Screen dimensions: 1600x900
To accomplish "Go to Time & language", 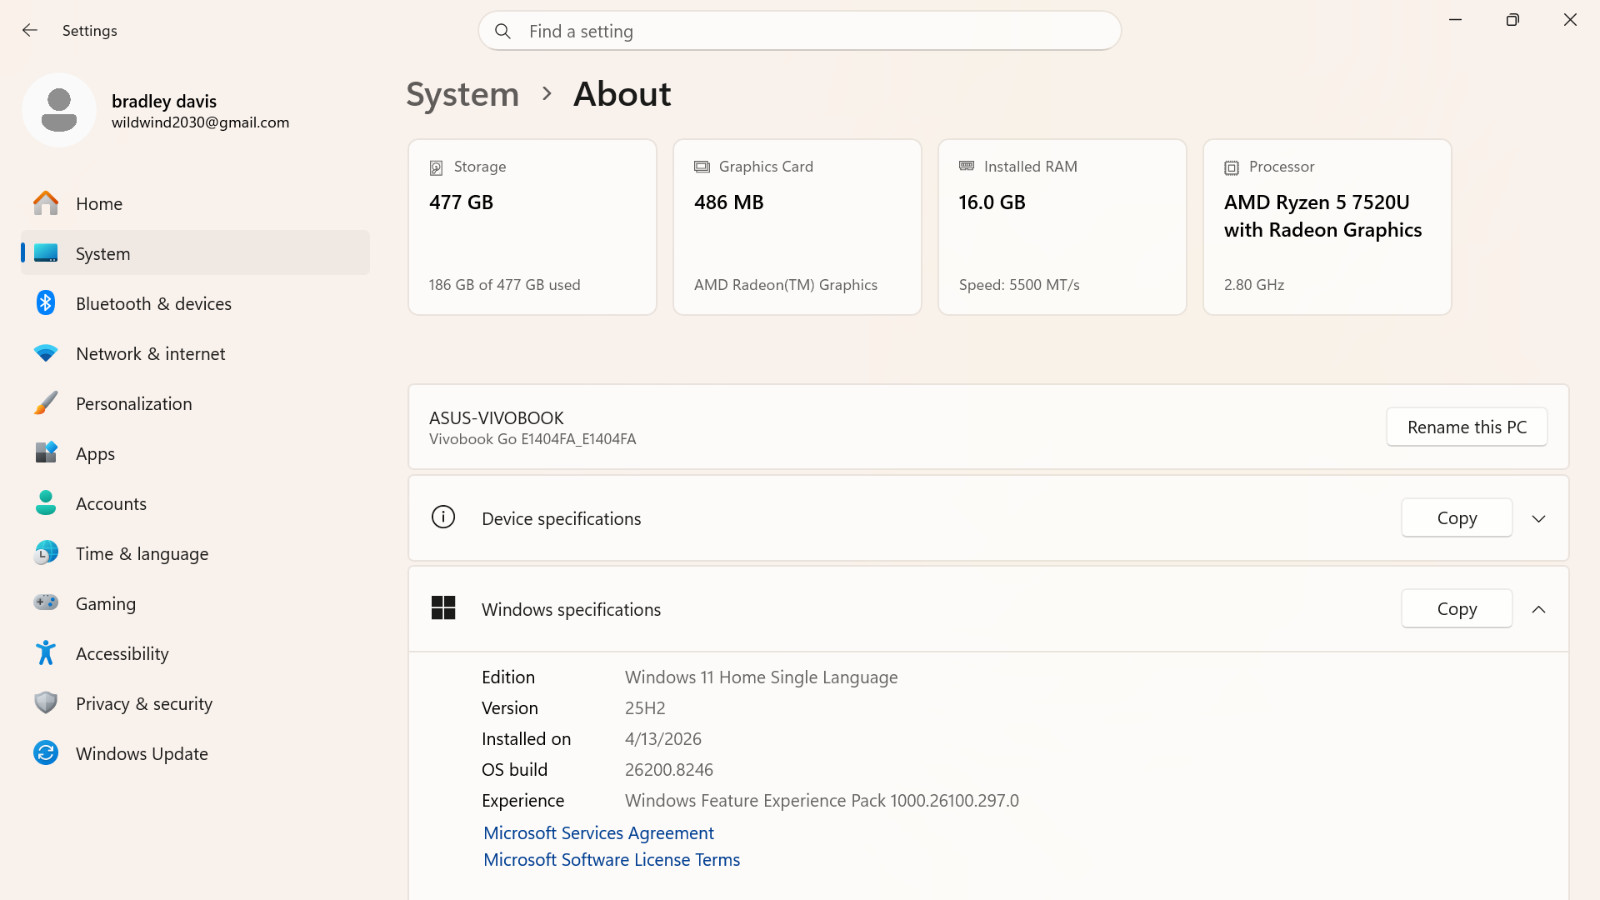I will [195, 553].
